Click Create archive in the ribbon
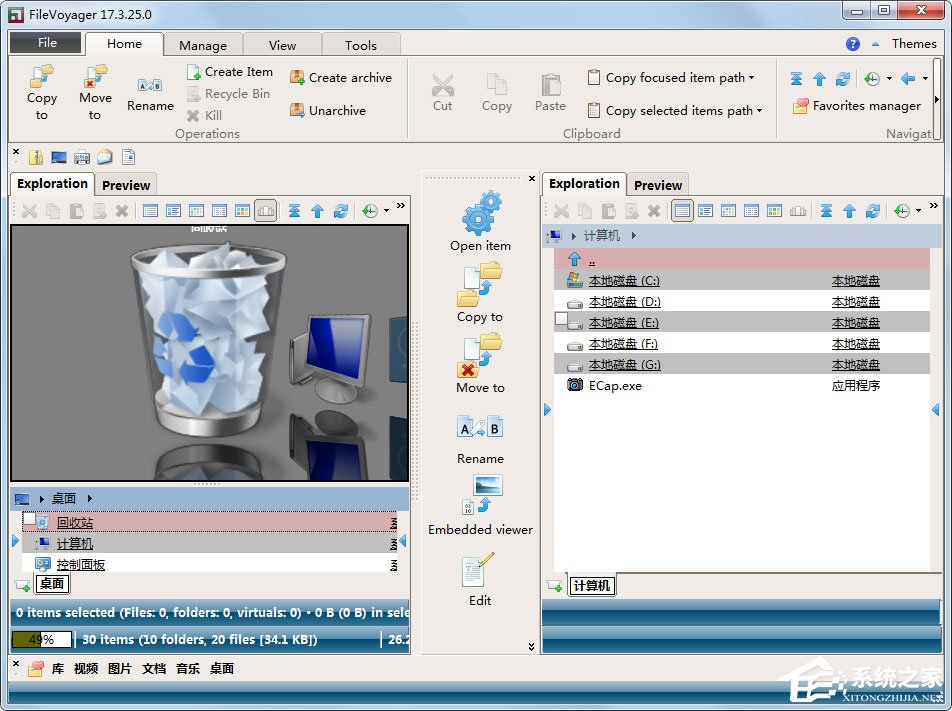 coord(341,77)
